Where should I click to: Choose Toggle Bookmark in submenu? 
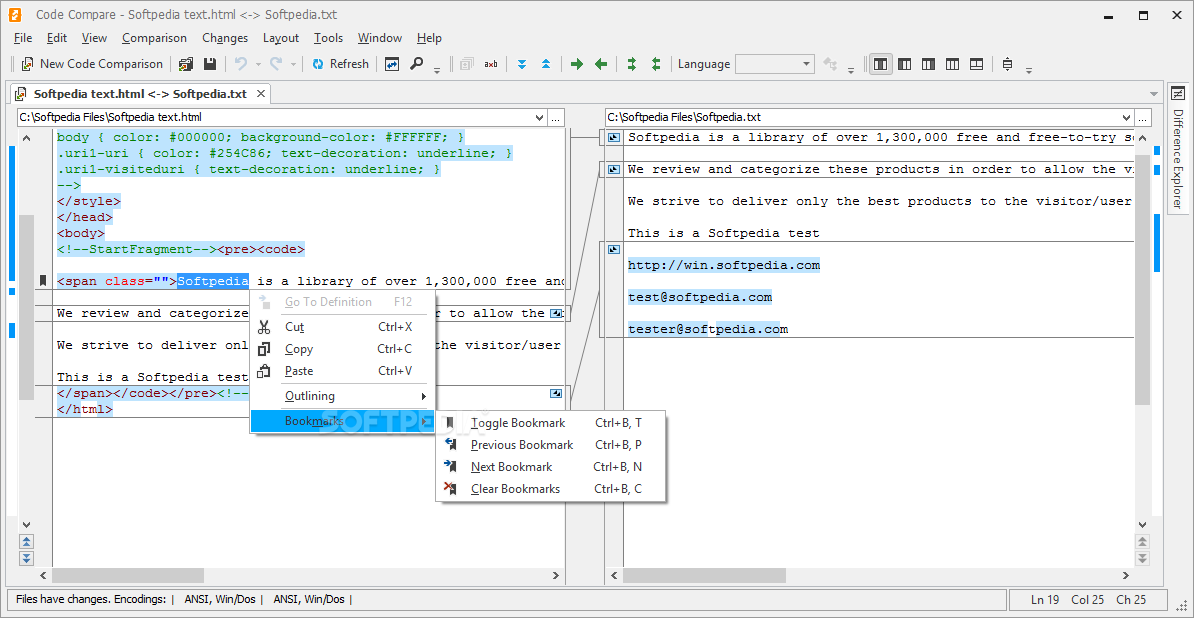point(551,423)
